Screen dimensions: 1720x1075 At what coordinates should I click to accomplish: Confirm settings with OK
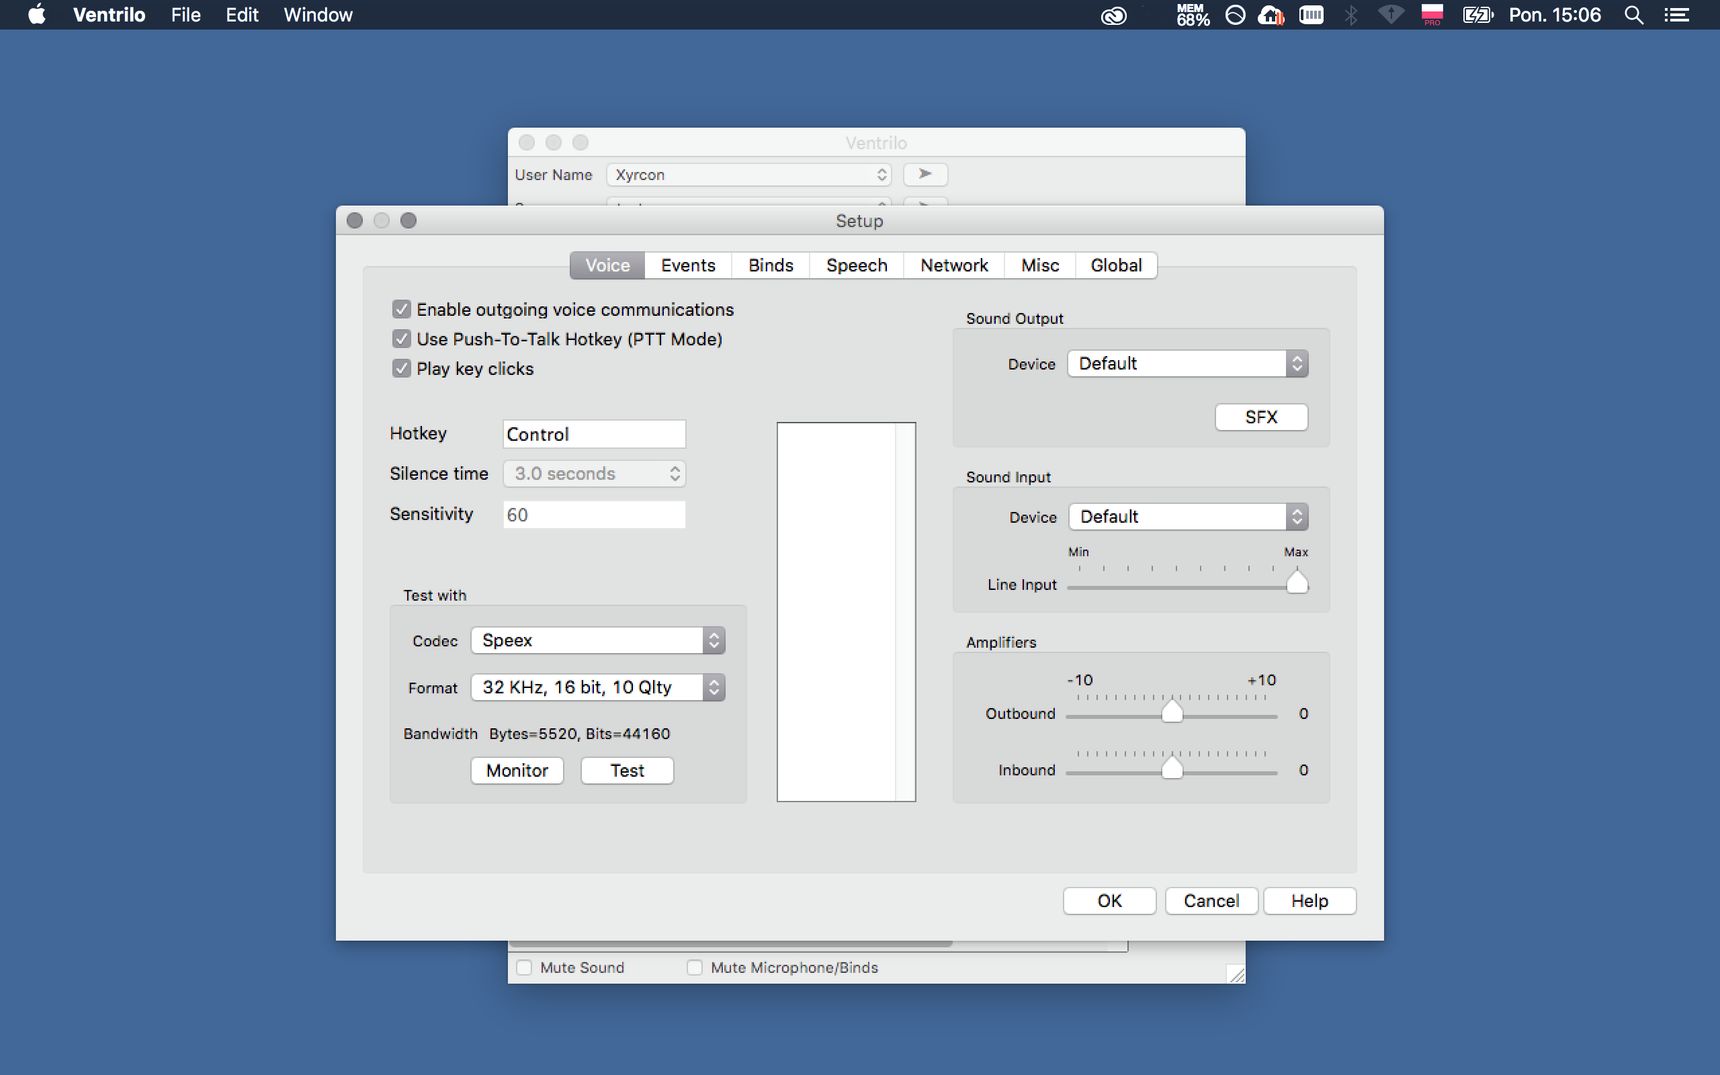point(1109,901)
